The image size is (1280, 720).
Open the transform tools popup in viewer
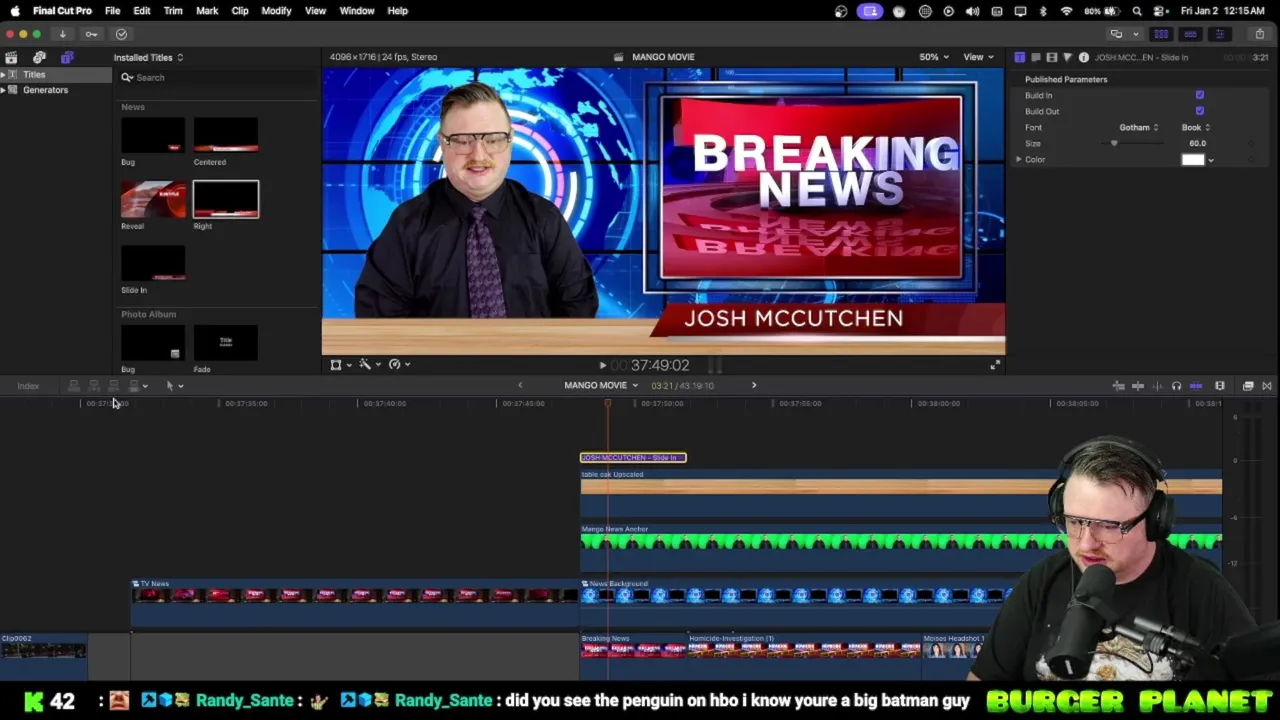(x=340, y=365)
